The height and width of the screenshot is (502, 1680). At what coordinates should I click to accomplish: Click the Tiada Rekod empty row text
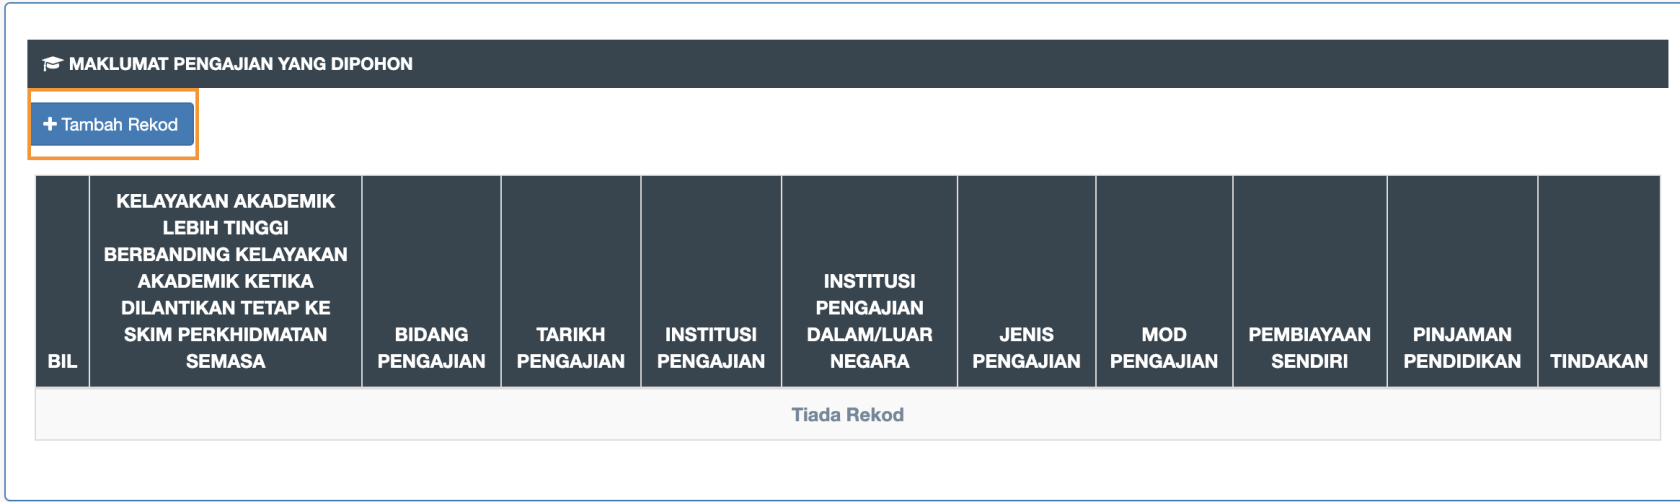[x=848, y=415]
